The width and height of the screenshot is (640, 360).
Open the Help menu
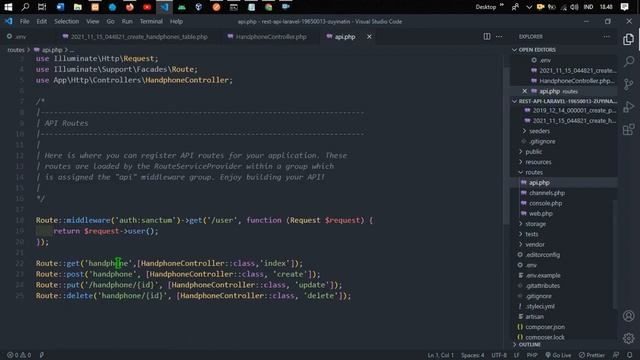tap(176, 21)
